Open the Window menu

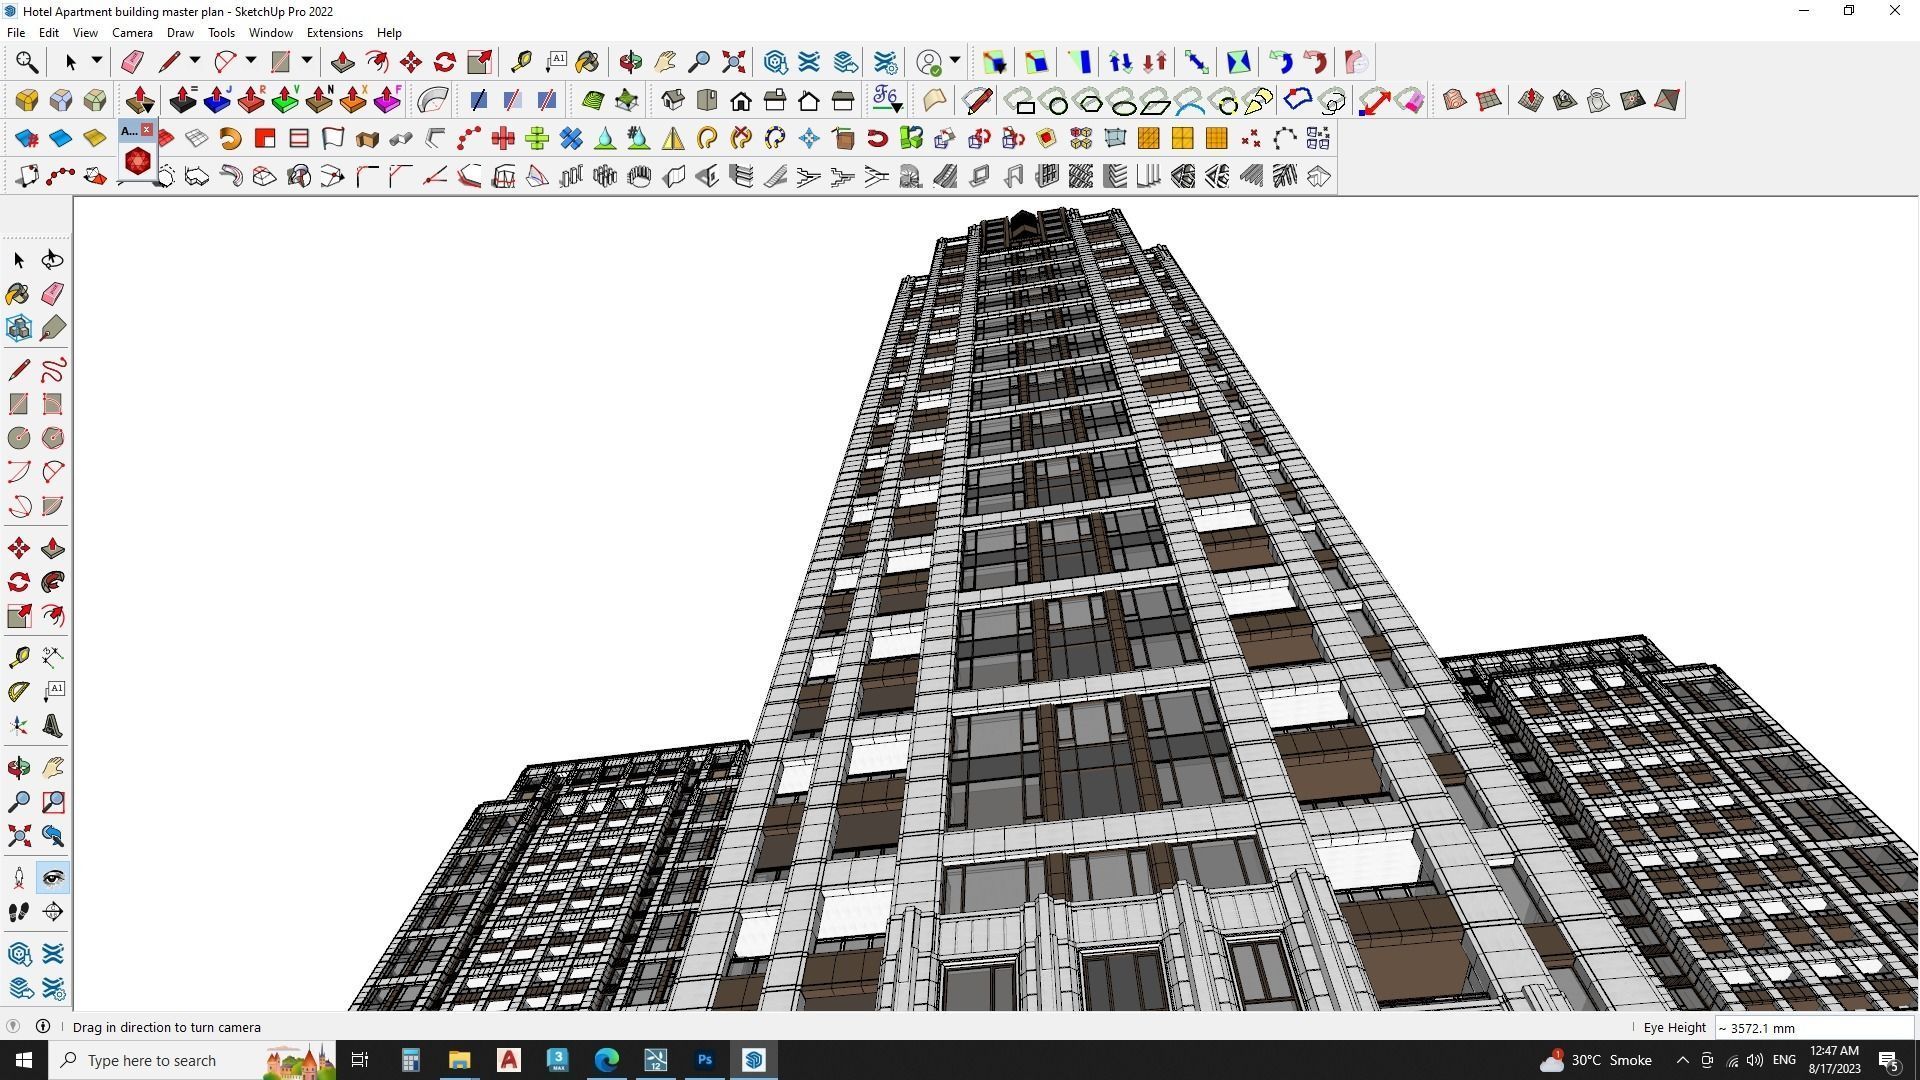click(x=270, y=33)
